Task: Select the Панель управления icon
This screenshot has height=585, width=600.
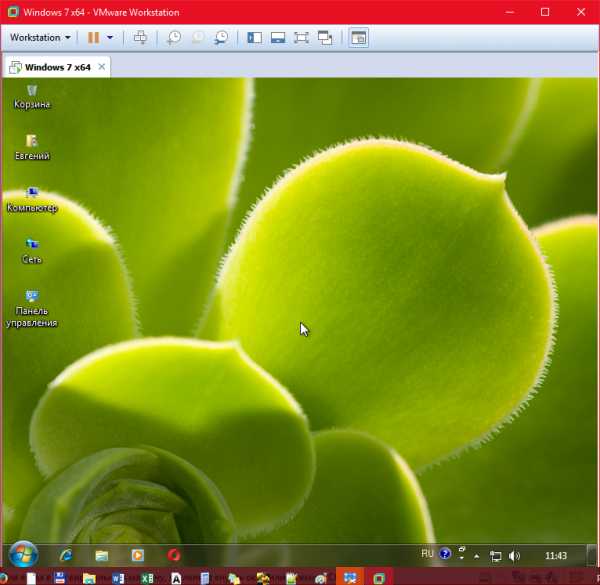Action: click(x=32, y=309)
